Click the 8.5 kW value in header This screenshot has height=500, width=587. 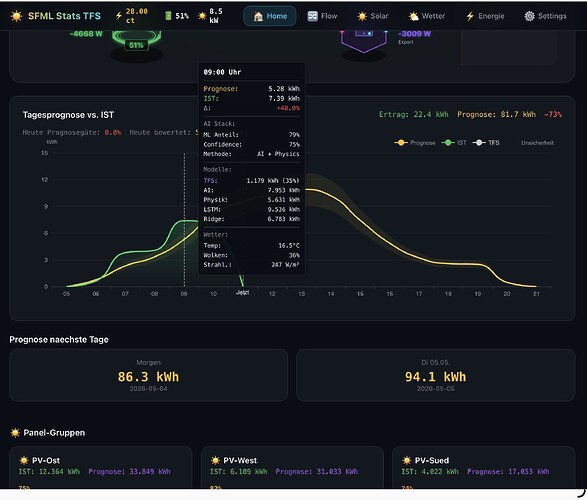(x=216, y=16)
